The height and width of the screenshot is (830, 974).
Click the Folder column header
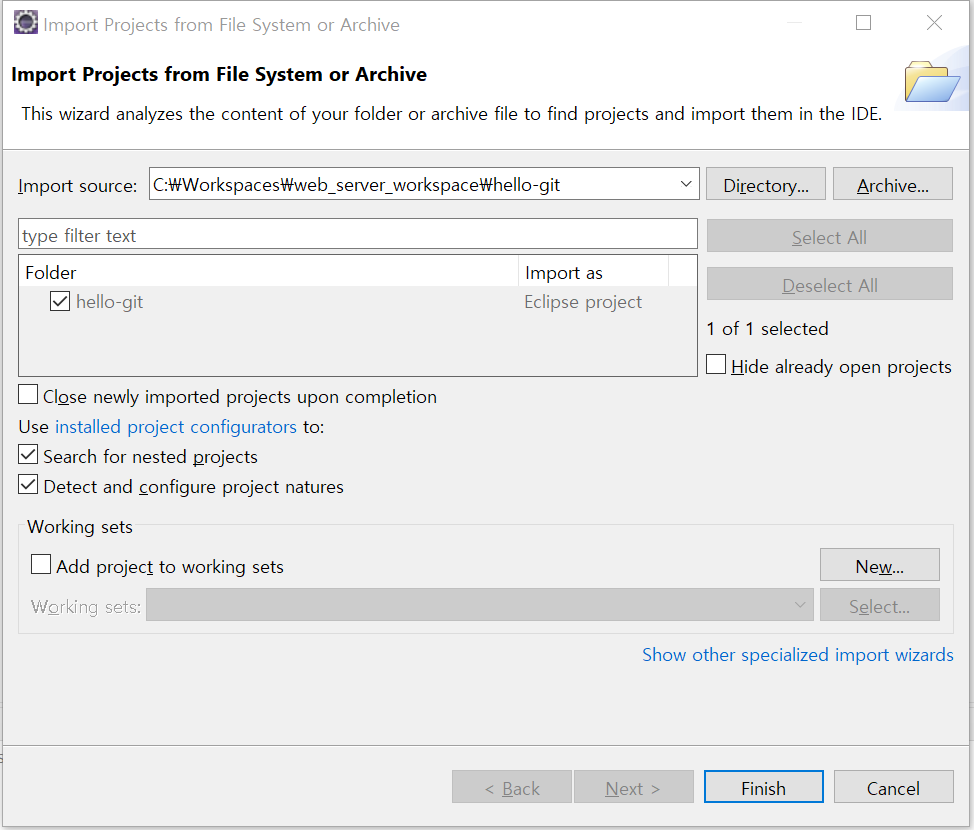[x=268, y=272]
